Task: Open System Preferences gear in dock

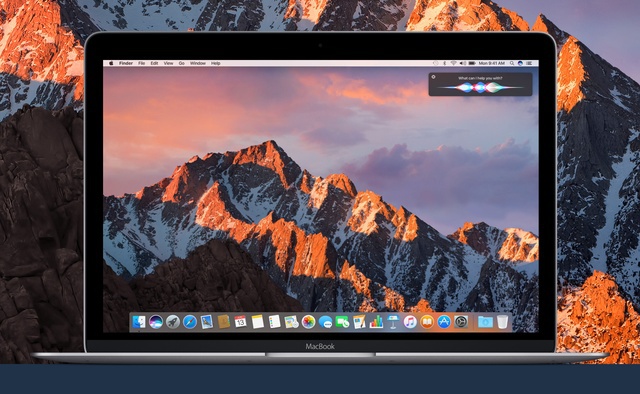Action: pyautogui.click(x=461, y=322)
